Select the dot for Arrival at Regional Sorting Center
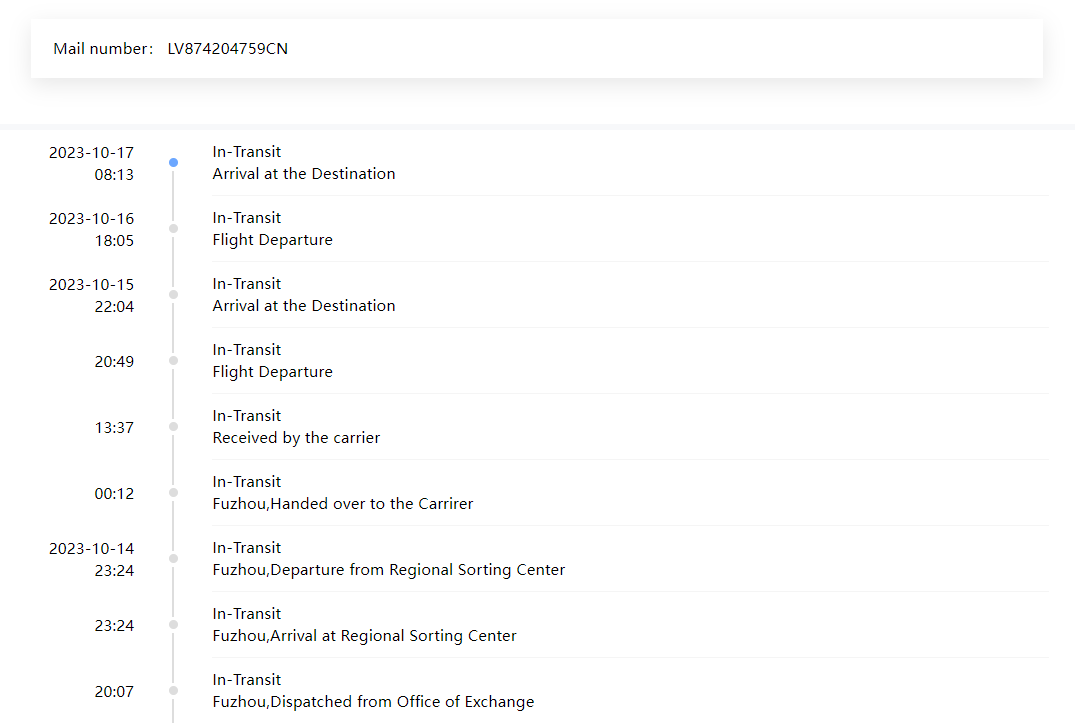This screenshot has height=723, width=1075. (x=173, y=624)
